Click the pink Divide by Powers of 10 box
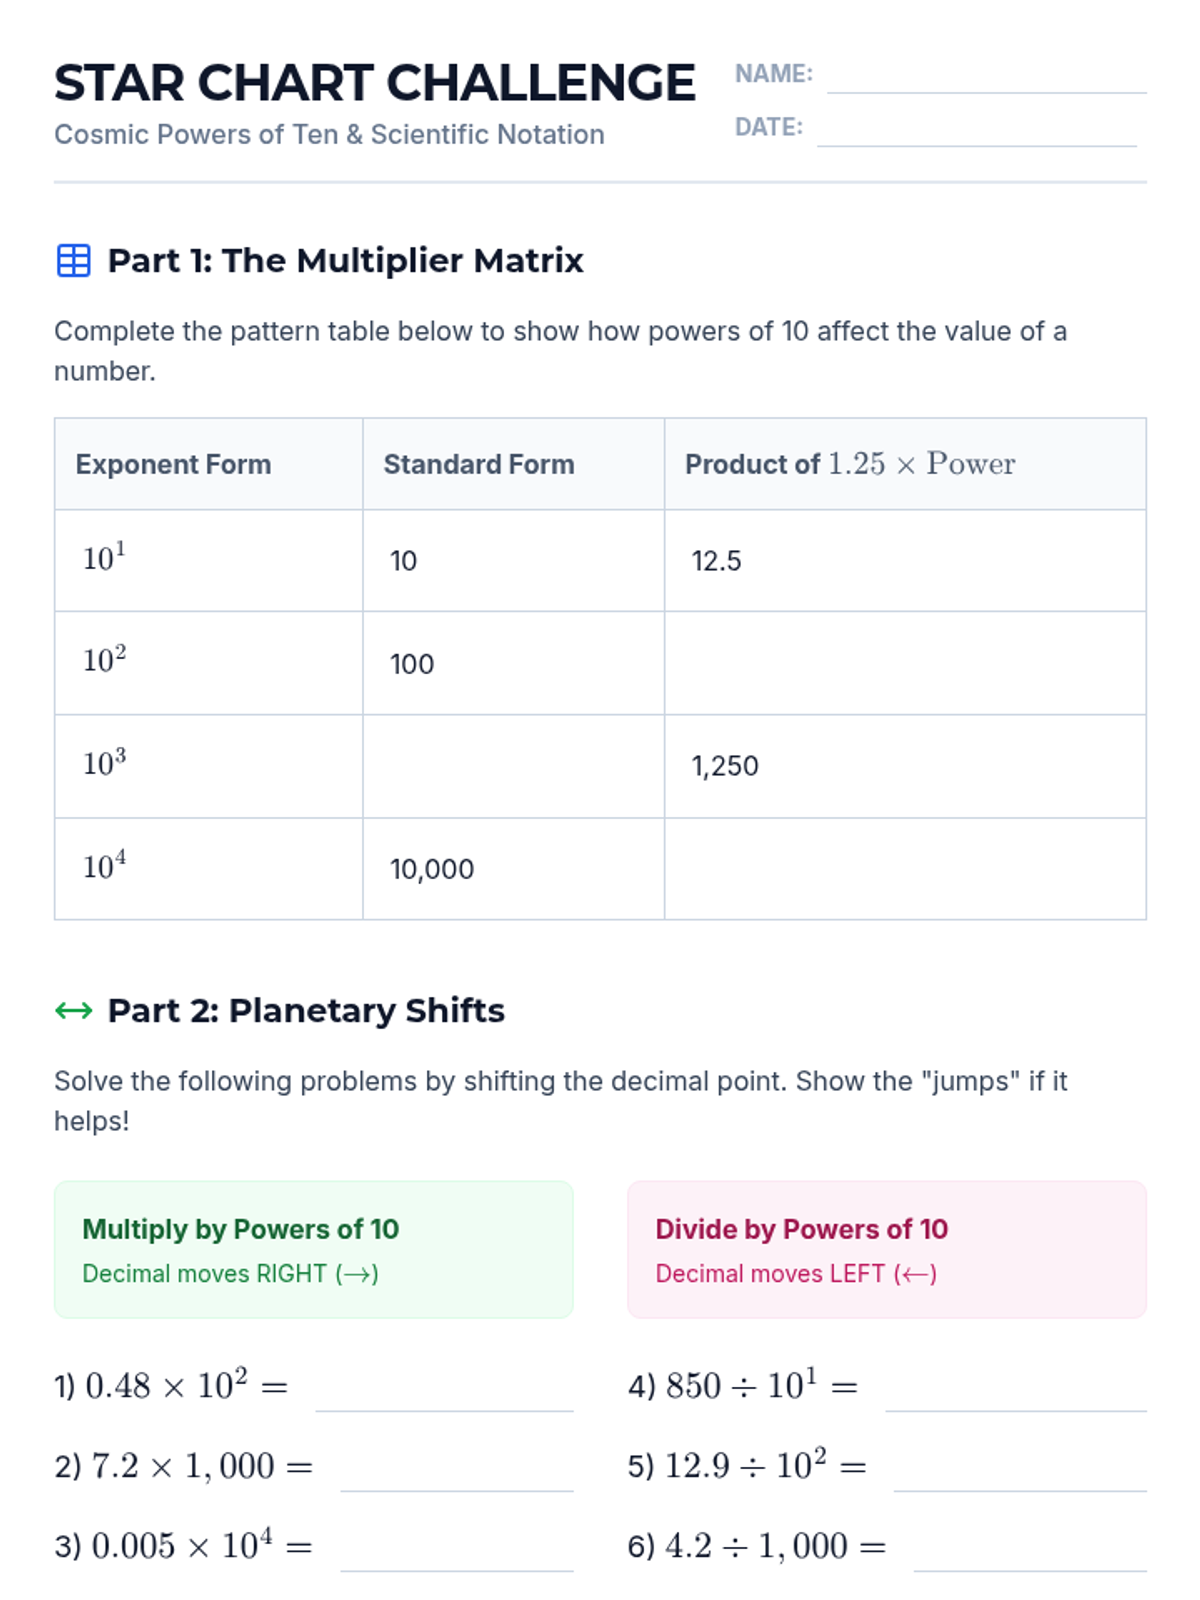This screenshot has width=1200, height=1600. [x=886, y=1249]
